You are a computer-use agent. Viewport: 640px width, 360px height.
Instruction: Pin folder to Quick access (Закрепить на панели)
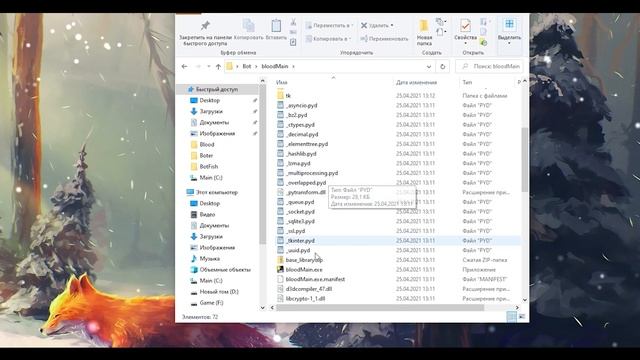(x=205, y=33)
